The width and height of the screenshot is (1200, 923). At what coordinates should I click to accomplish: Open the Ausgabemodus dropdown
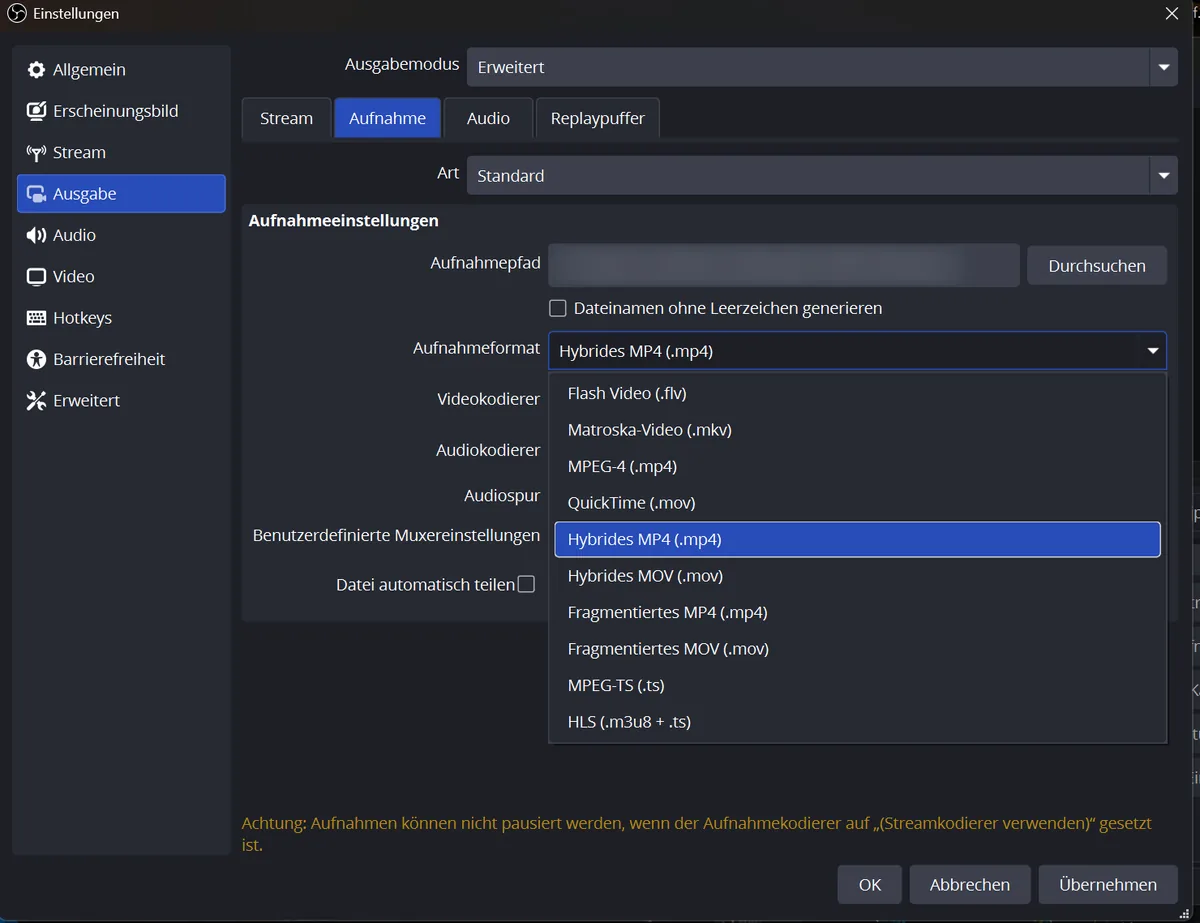pyautogui.click(x=822, y=67)
